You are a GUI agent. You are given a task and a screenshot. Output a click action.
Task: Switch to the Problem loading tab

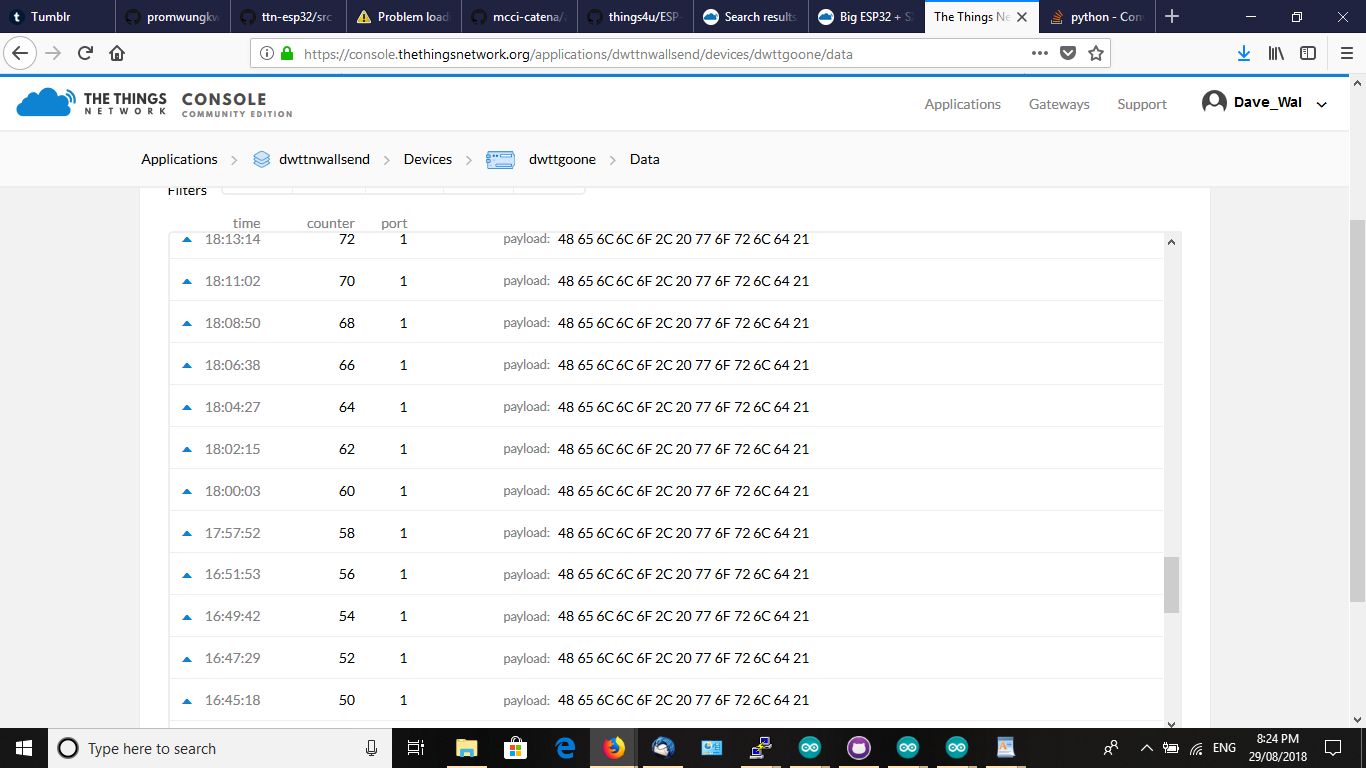click(x=402, y=16)
